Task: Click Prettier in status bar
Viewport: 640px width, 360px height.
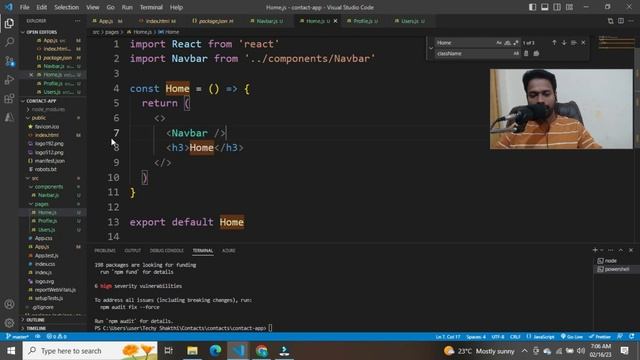Action: (600, 337)
